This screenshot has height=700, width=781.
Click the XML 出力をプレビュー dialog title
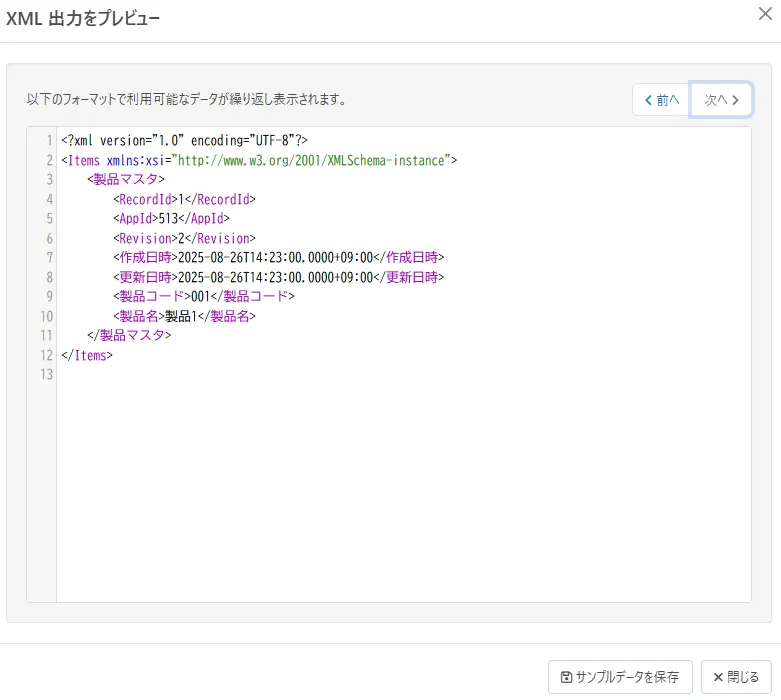[83, 18]
